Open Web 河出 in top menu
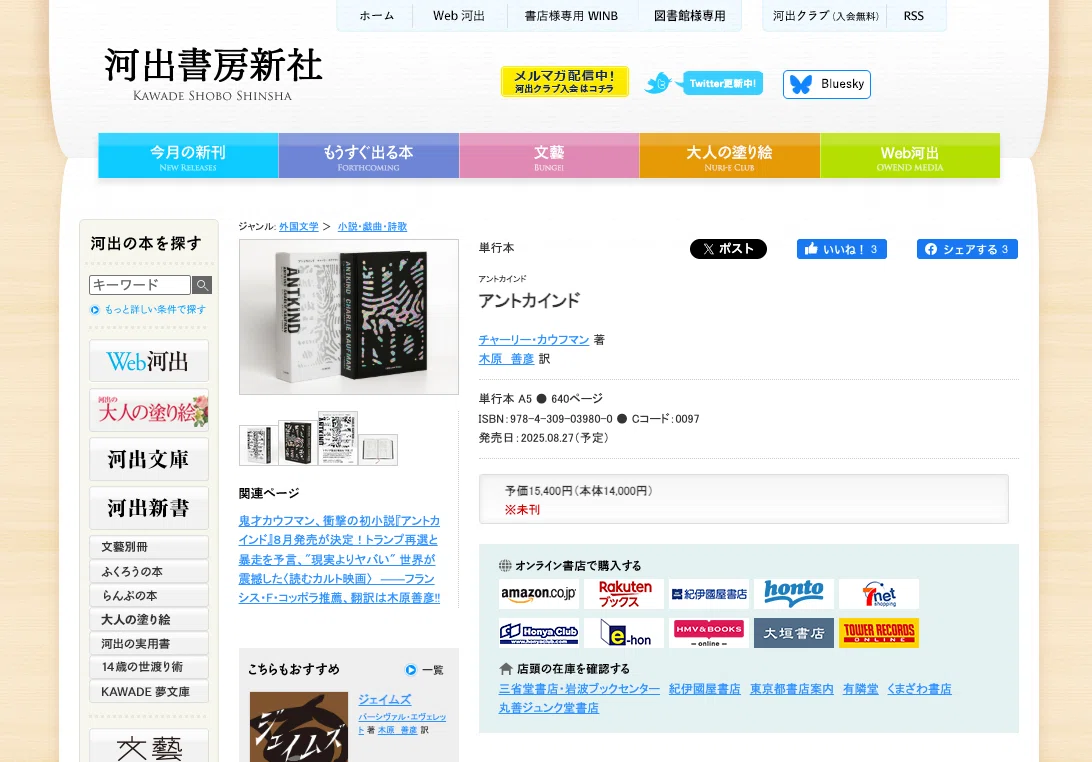Viewport: 1092px width, 762px height. (x=459, y=15)
